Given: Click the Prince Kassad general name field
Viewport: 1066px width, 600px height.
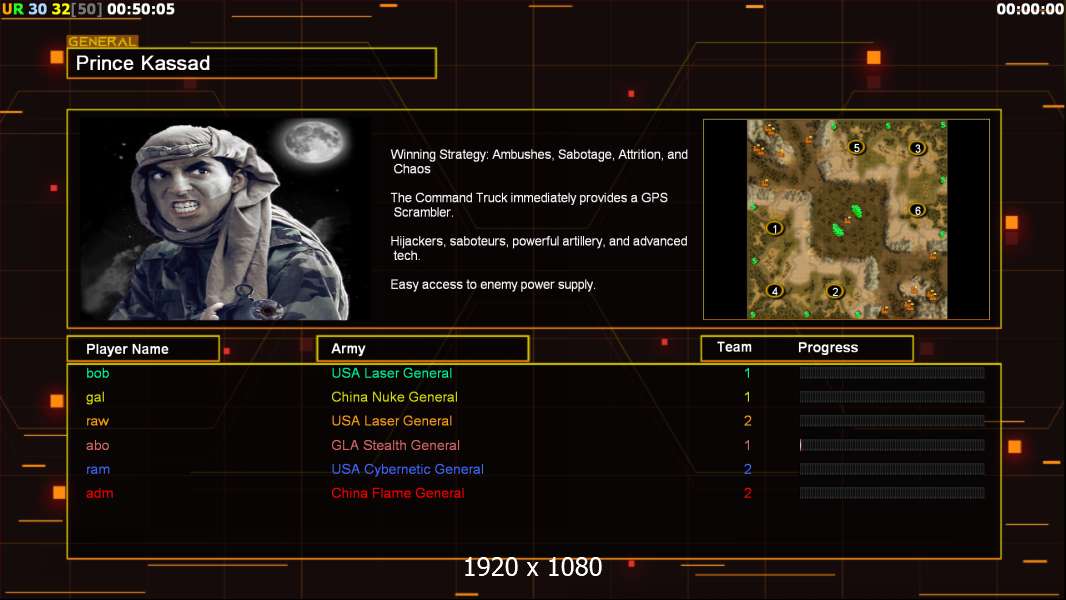Looking at the screenshot, I should click(x=252, y=63).
